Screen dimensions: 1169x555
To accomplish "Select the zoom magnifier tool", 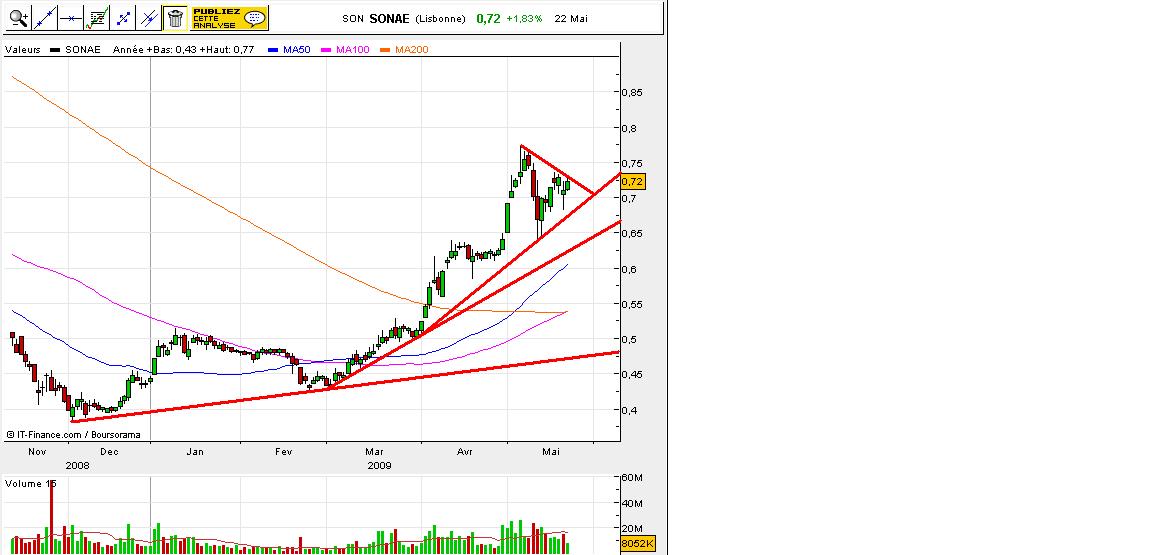I will click(x=19, y=18).
